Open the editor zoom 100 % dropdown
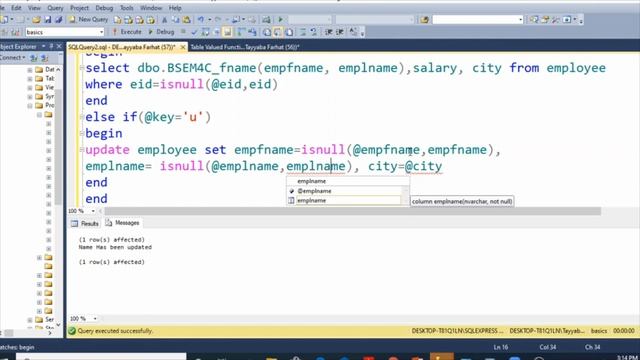 pyautogui.click(x=93, y=211)
